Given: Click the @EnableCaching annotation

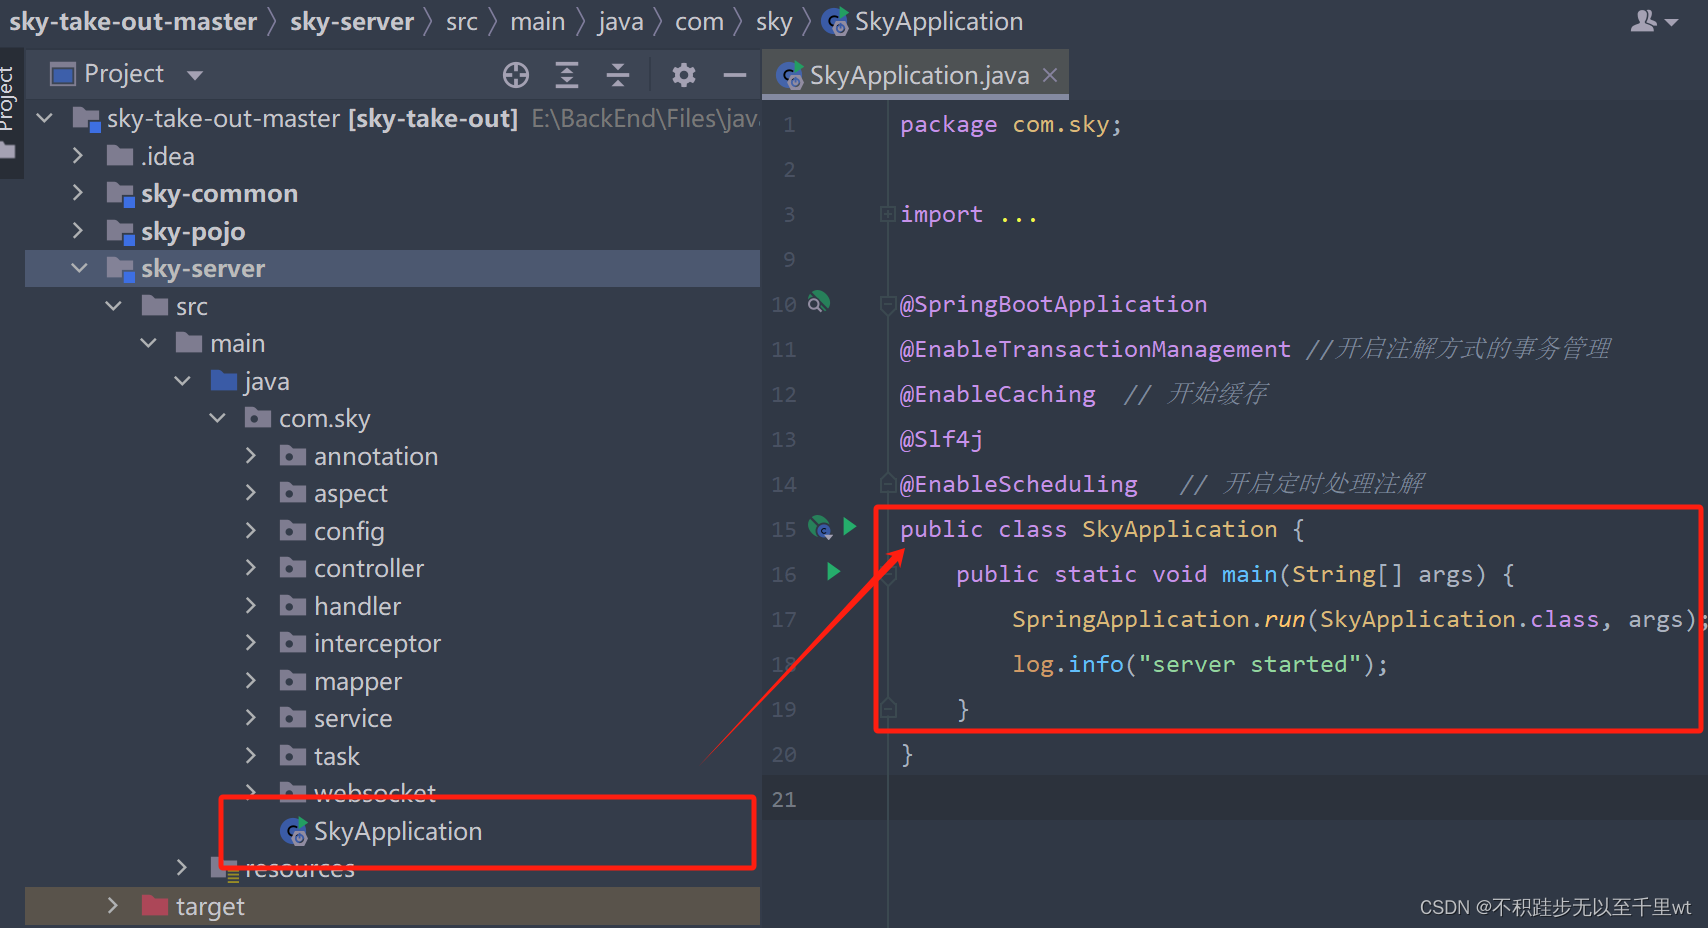Looking at the screenshot, I should click(997, 394).
